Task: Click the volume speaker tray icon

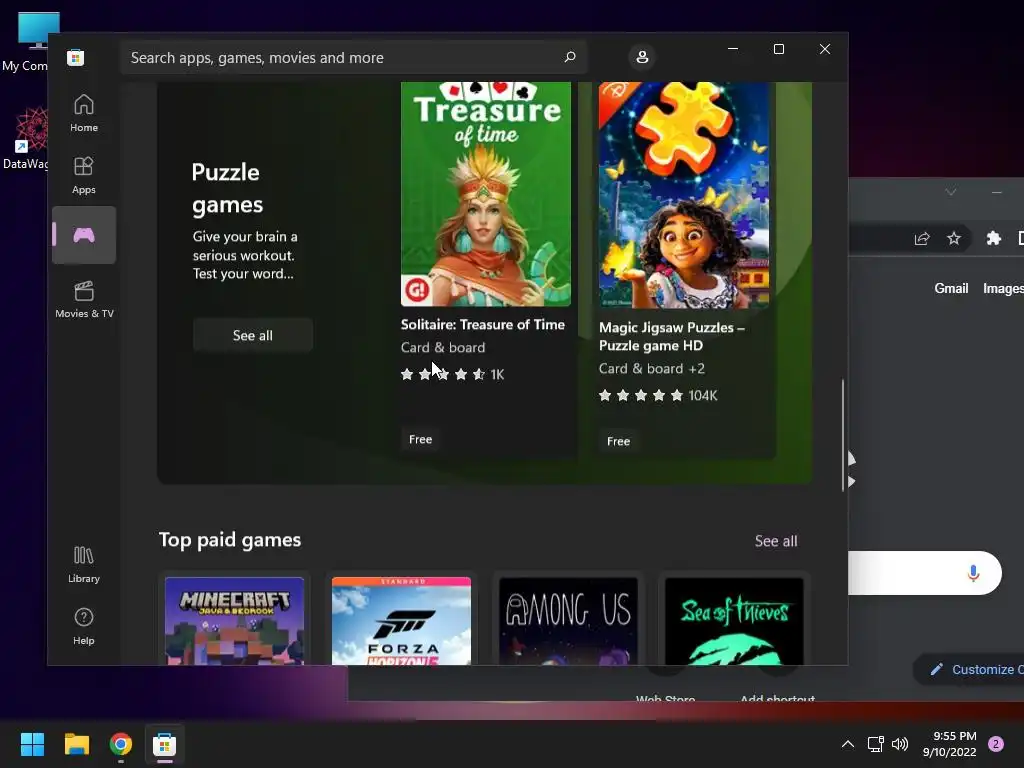Action: [x=900, y=744]
